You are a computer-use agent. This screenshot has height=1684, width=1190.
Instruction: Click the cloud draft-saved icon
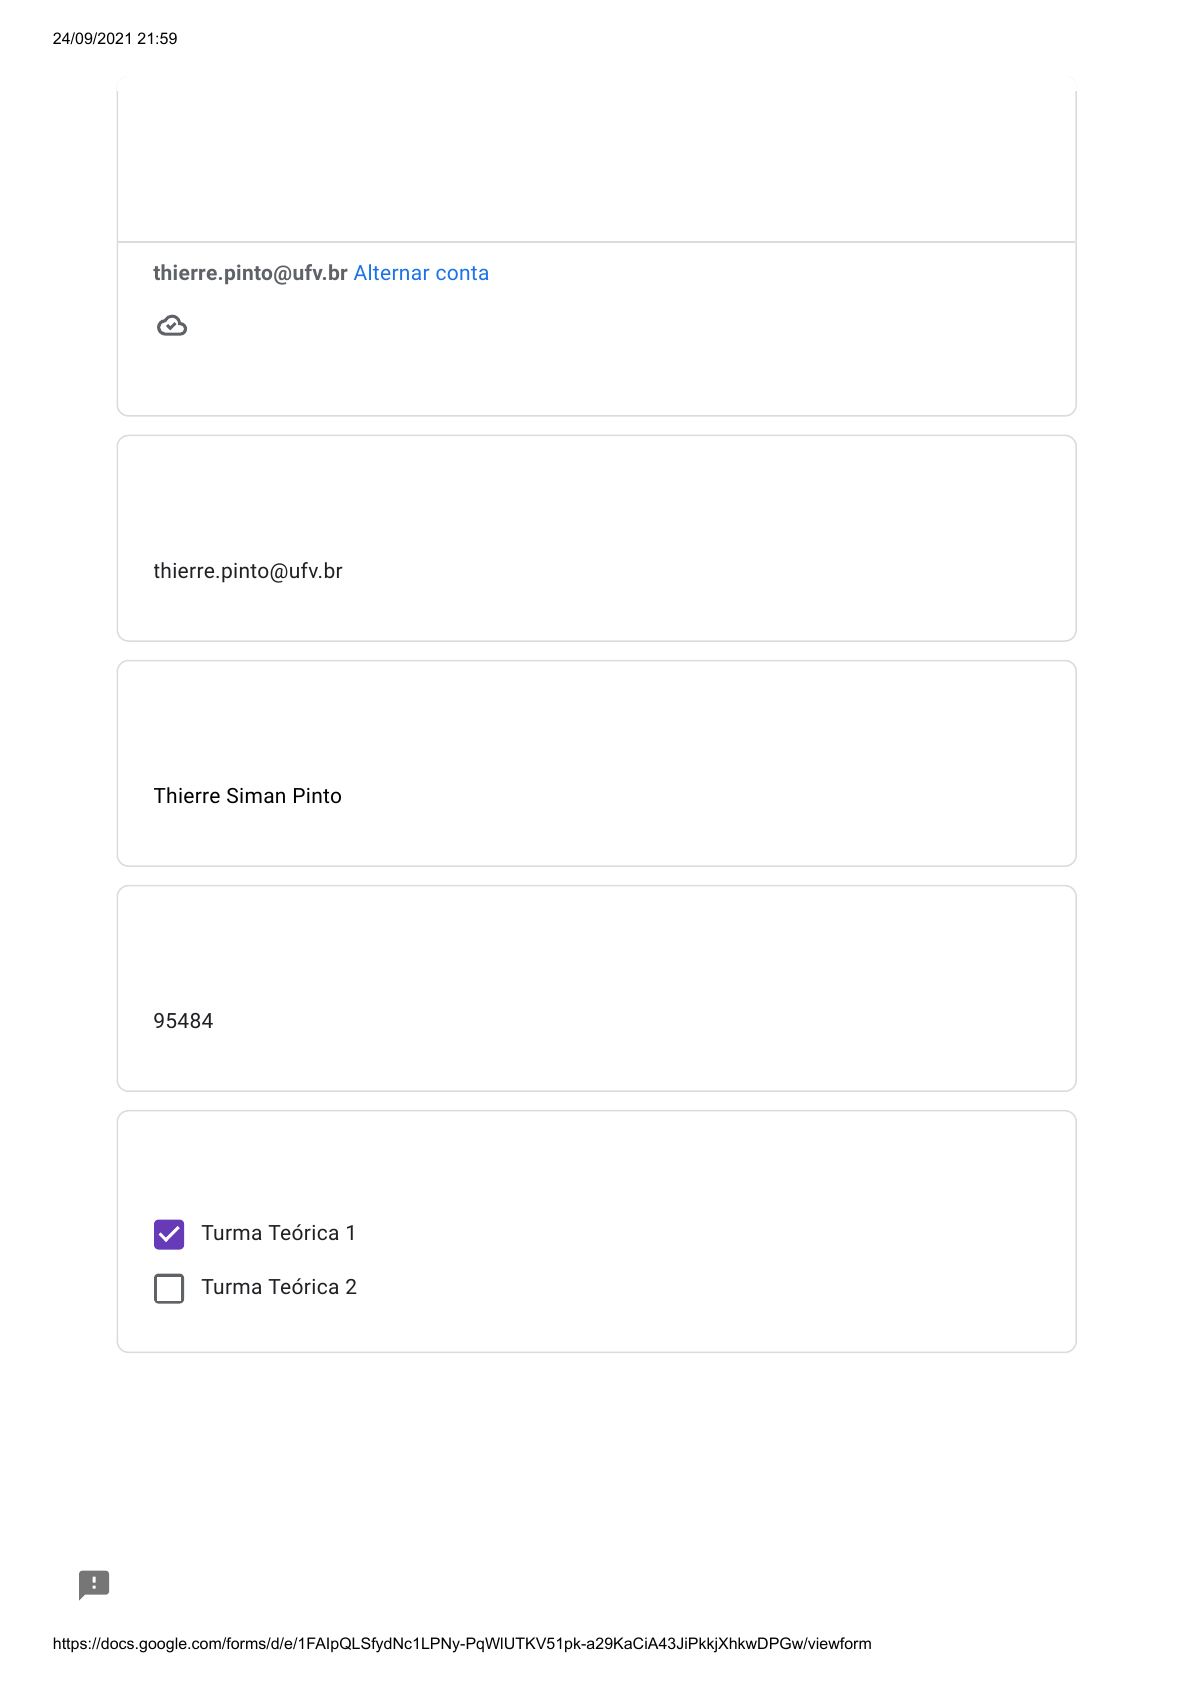[x=172, y=326]
